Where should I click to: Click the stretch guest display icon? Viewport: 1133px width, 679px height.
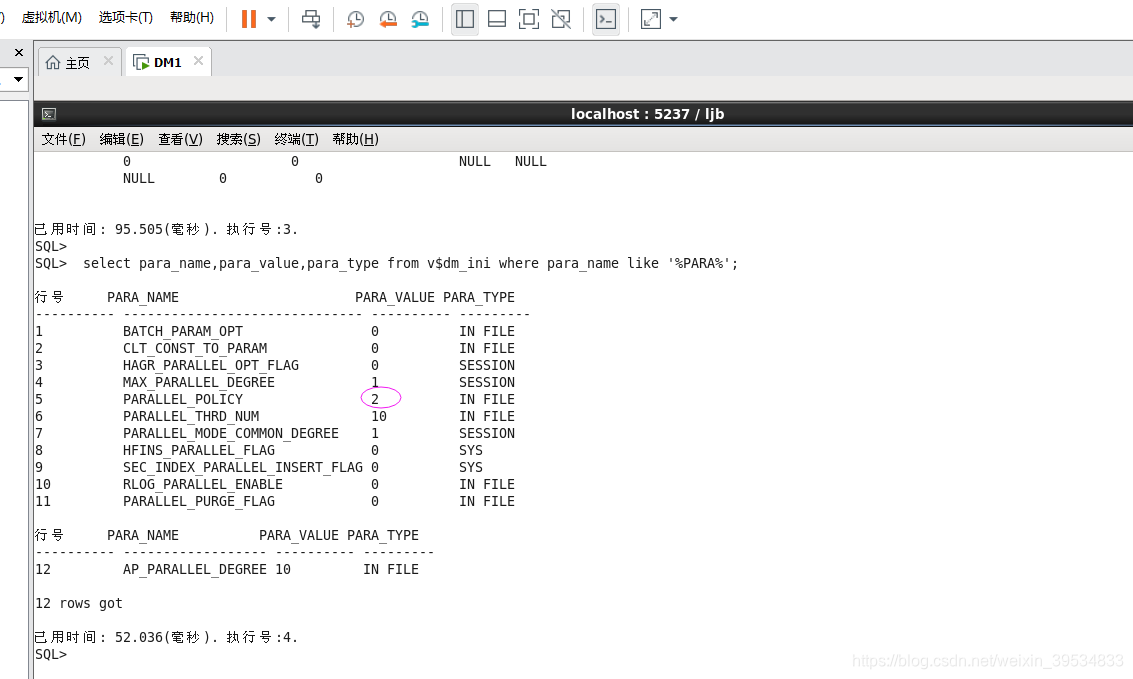point(650,19)
